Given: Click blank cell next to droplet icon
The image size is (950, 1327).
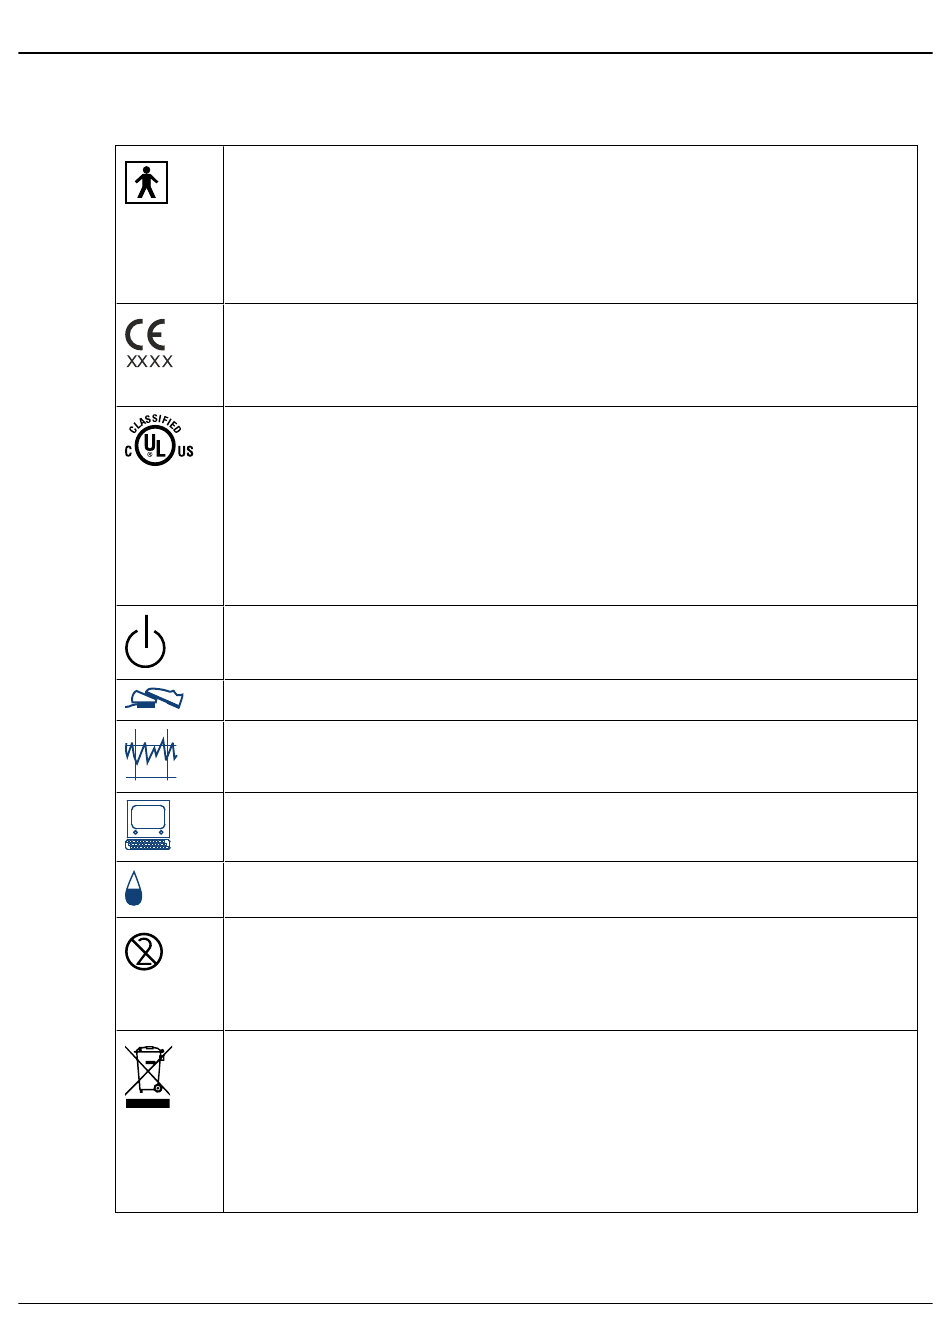Looking at the screenshot, I should pyautogui.click(x=570, y=890).
